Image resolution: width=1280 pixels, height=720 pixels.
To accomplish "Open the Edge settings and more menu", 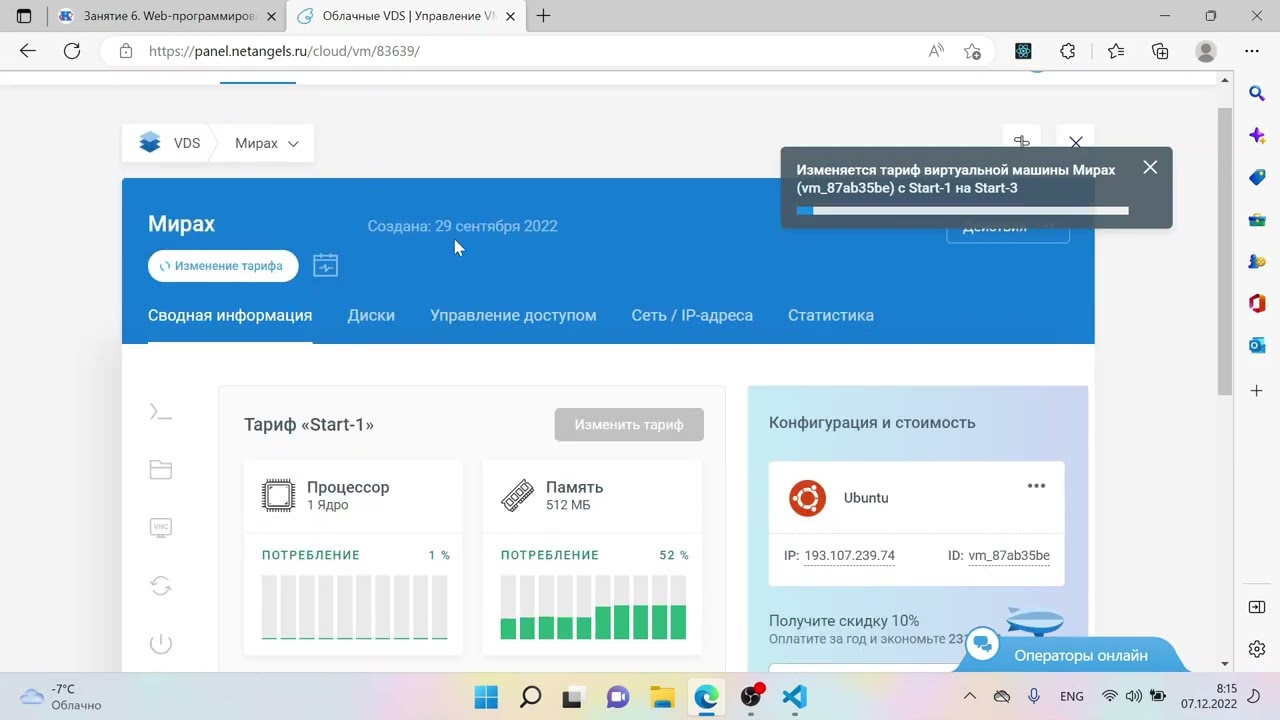I will click(x=1252, y=51).
